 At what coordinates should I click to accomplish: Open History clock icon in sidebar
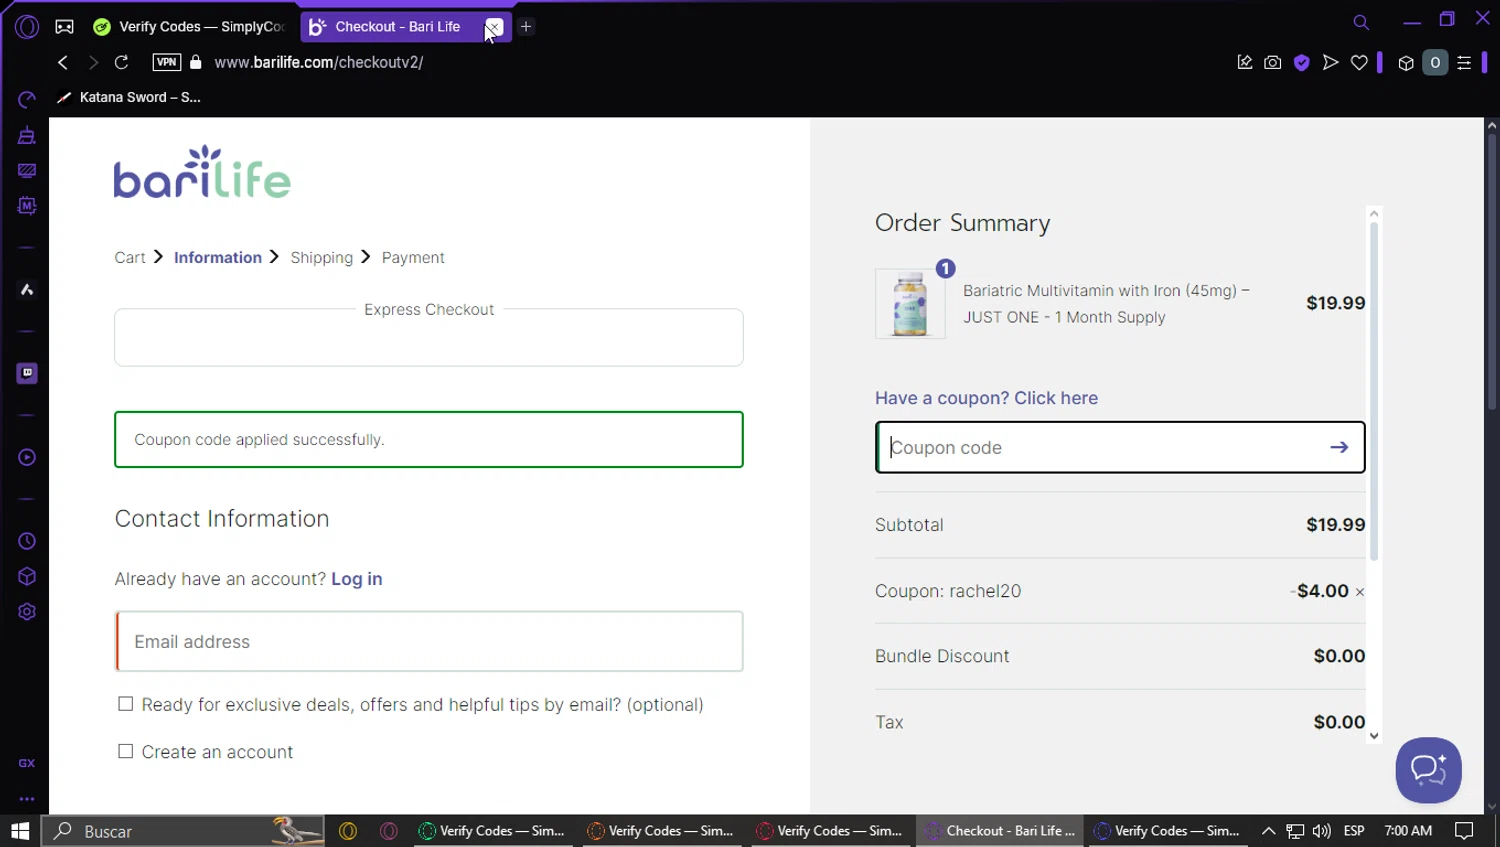27,541
